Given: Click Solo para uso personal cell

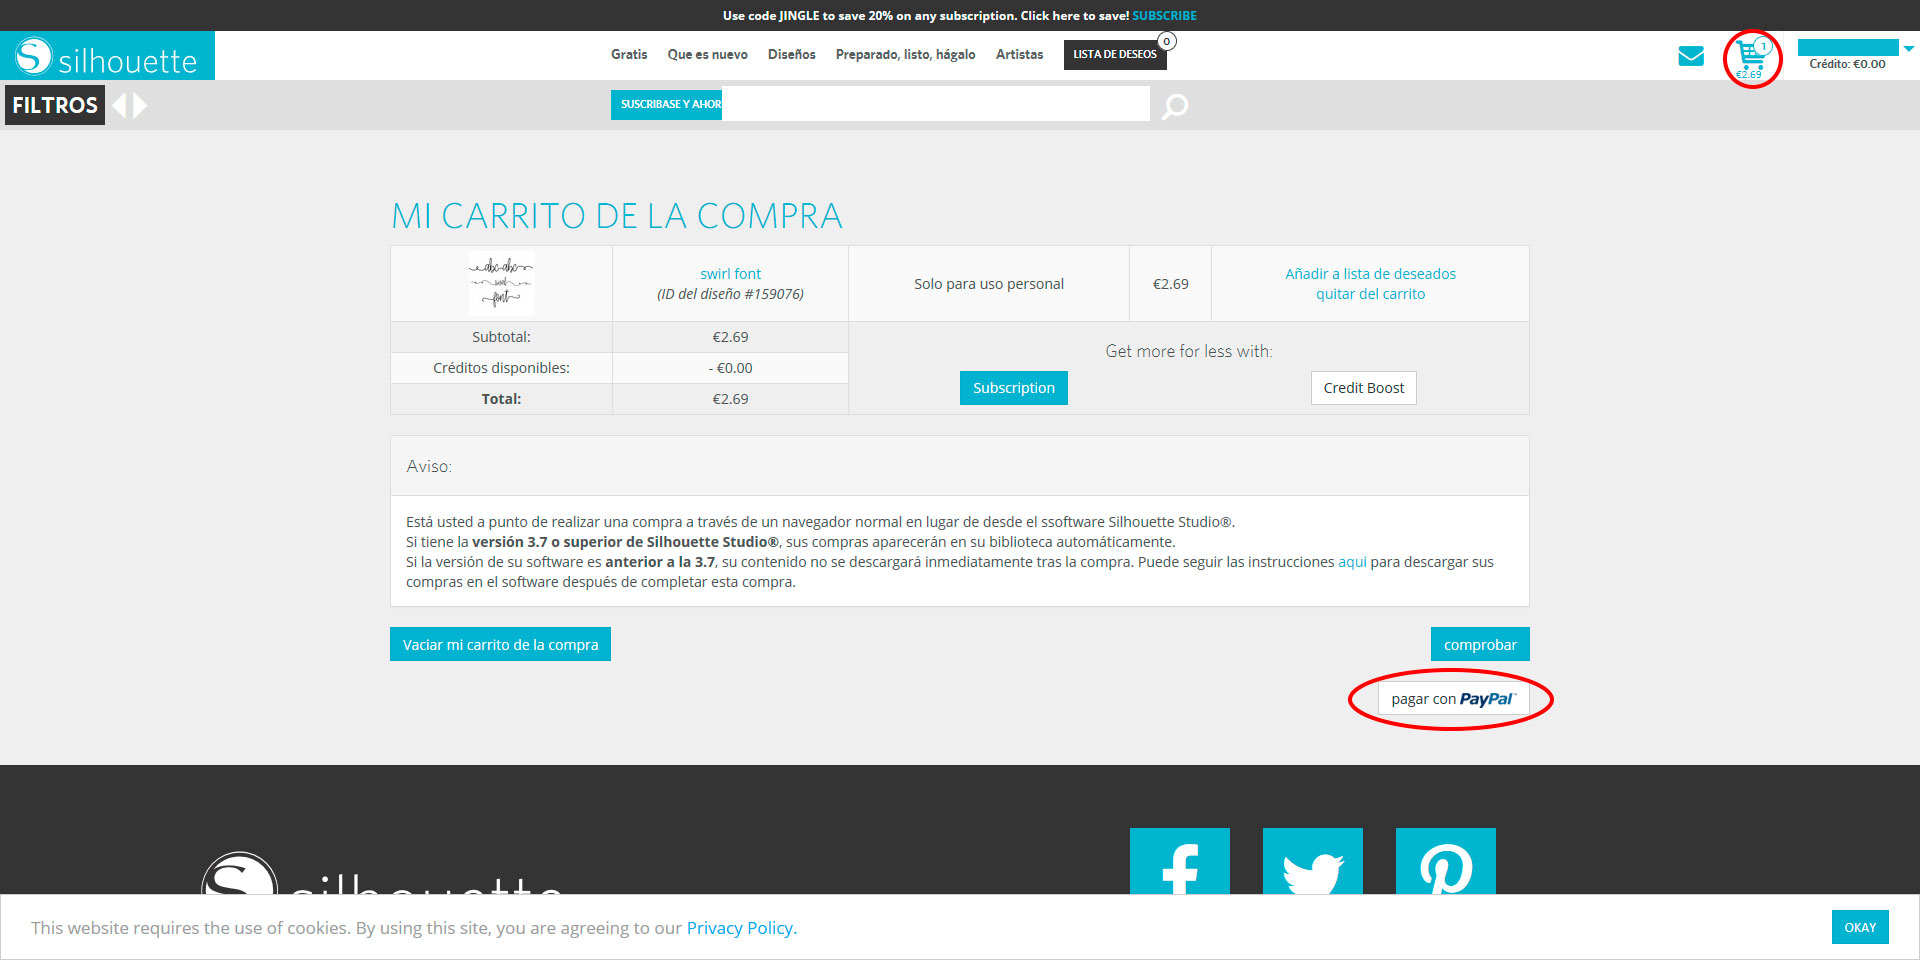Looking at the screenshot, I should pyautogui.click(x=989, y=284).
